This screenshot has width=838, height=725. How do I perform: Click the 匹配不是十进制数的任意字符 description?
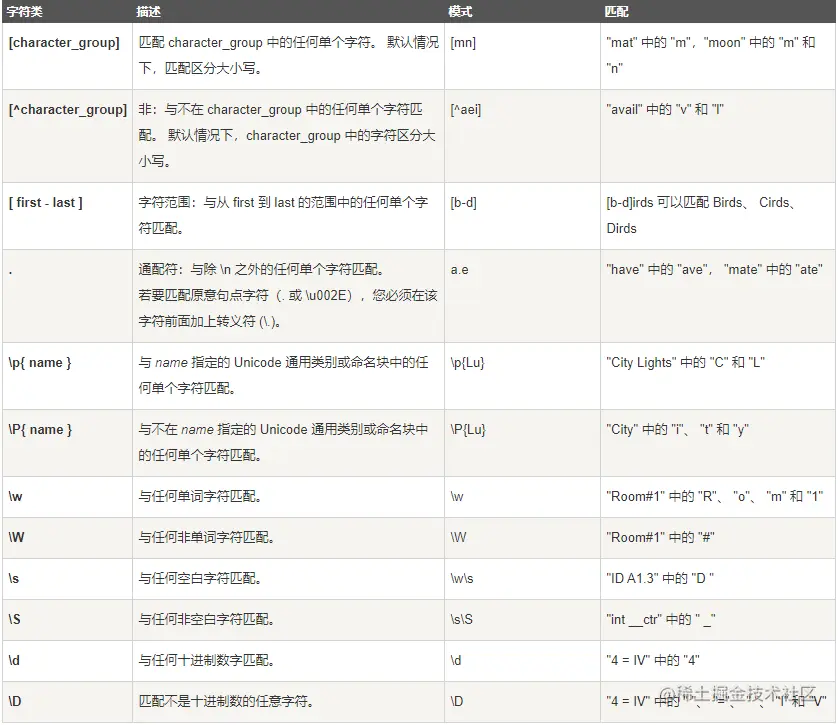[289, 701]
